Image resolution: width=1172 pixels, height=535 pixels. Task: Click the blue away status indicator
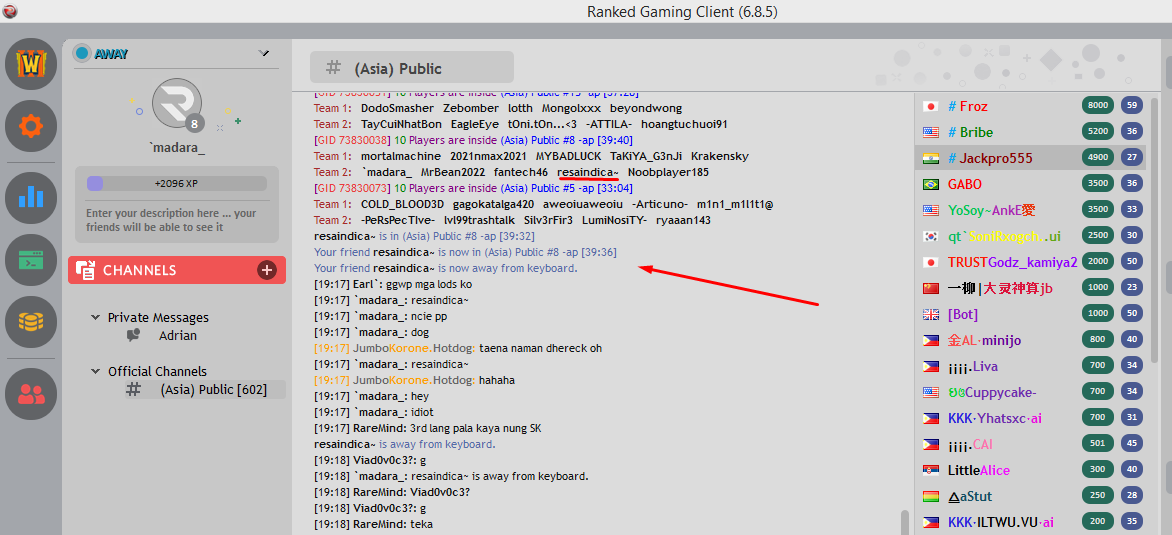coord(83,53)
